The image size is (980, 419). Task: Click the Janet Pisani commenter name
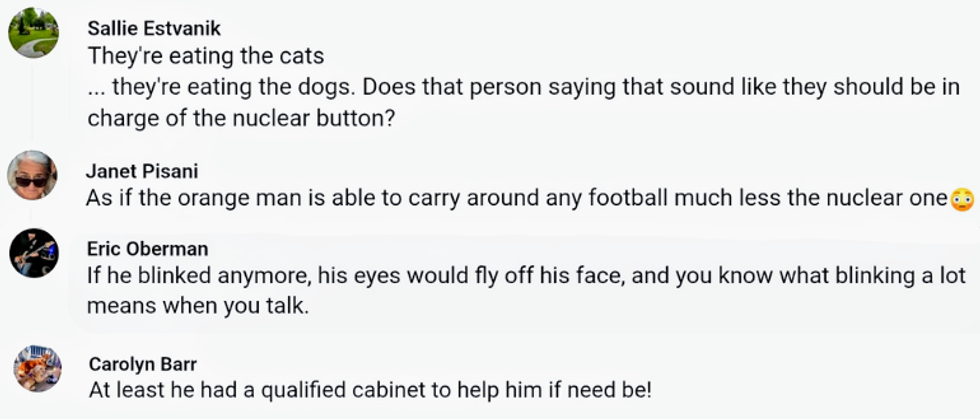click(x=142, y=171)
